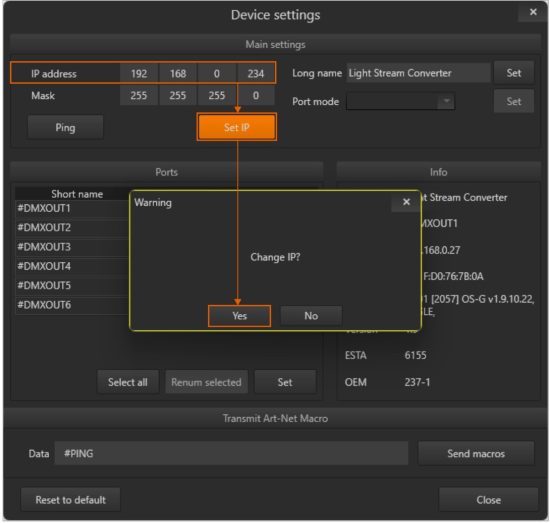The width and height of the screenshot is (550, 523).
Task: Close the Warning dialog with X
Action: tap(406, 202)
